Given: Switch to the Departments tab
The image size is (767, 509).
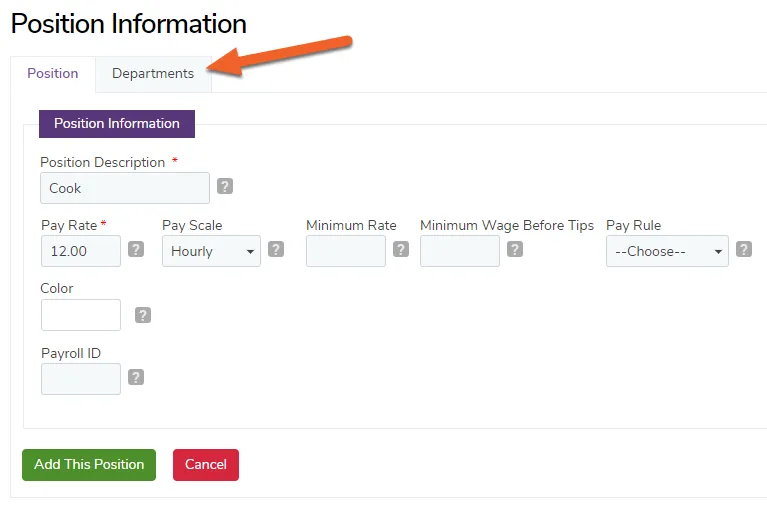Looking at the screenshot, I should [153, 74].
